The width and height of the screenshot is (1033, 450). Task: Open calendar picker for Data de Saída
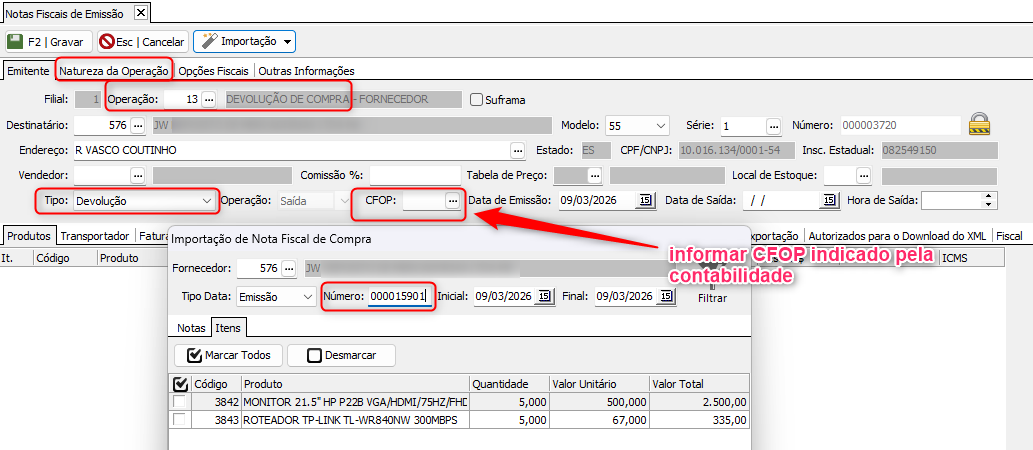828,200
